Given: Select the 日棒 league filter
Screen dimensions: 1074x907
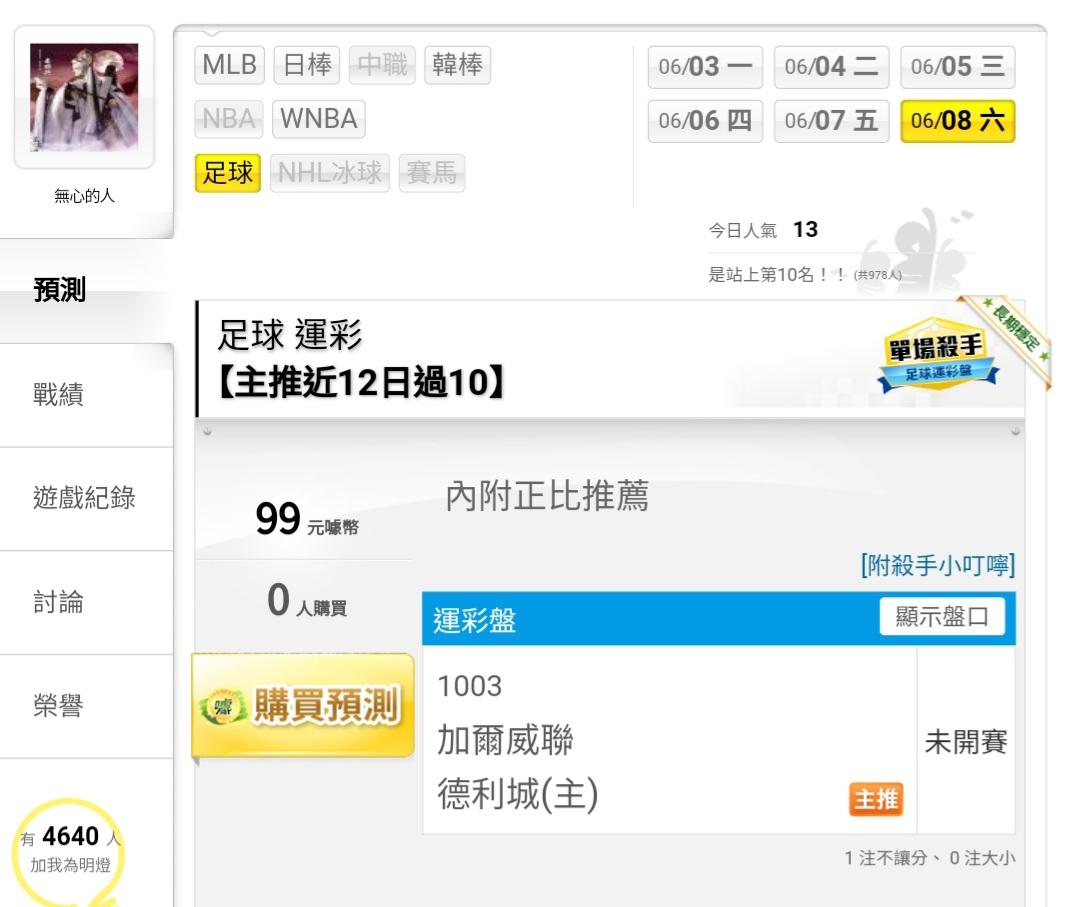Looking at the screenshot, I should [307, 65].
